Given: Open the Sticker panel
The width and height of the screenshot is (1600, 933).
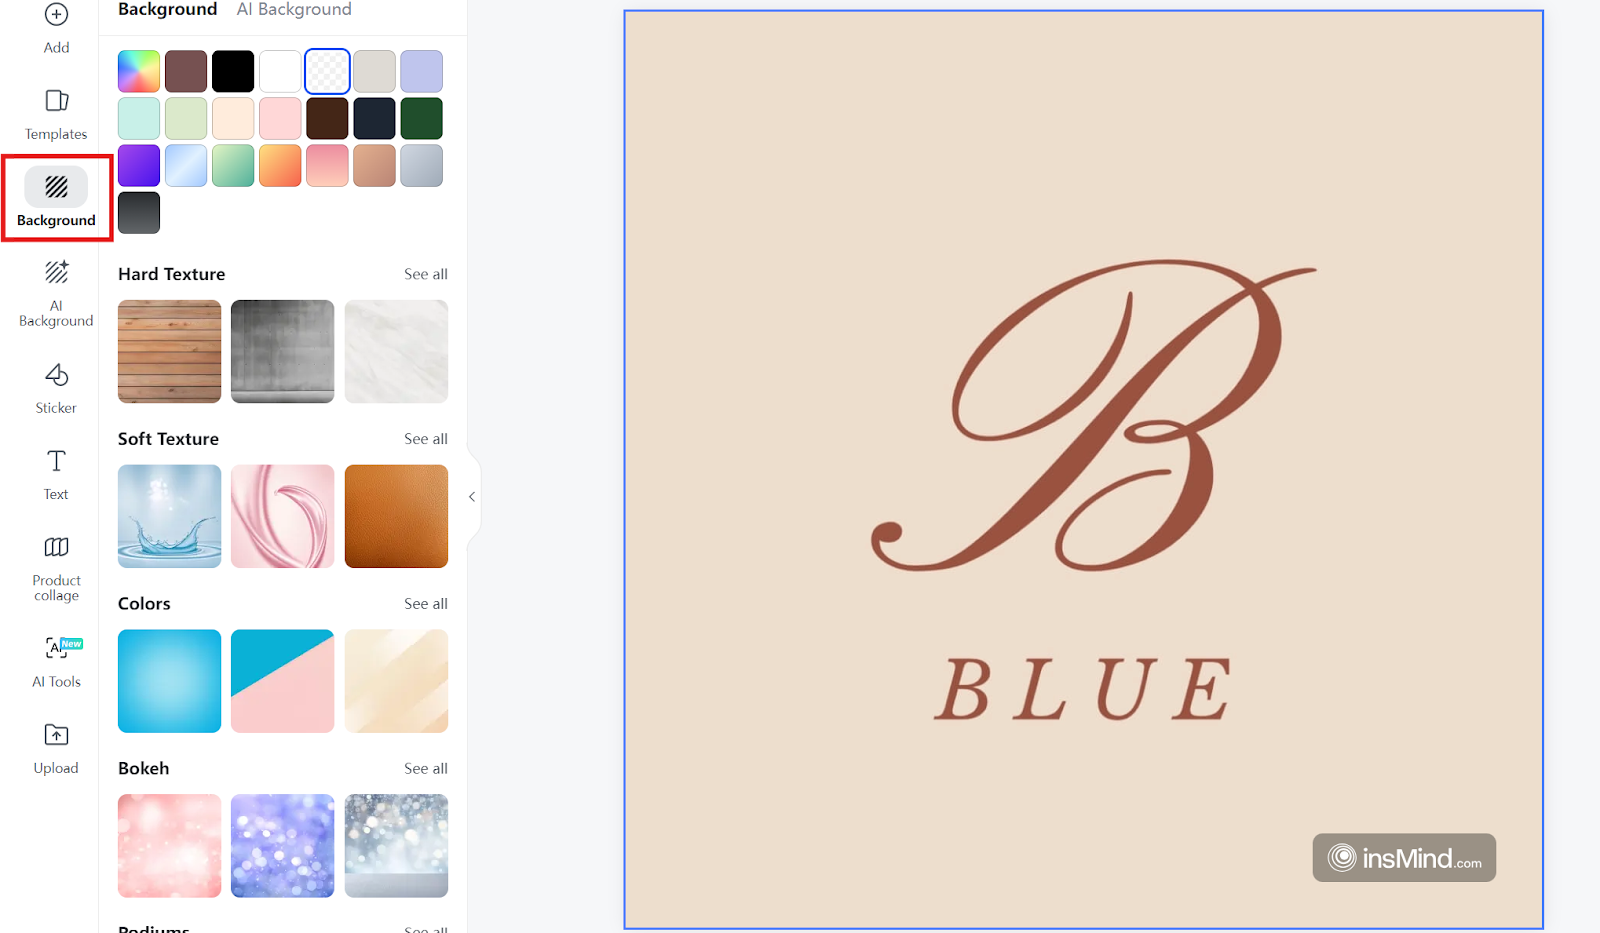Looking at the screenshot, I should [x=56, y=388].
